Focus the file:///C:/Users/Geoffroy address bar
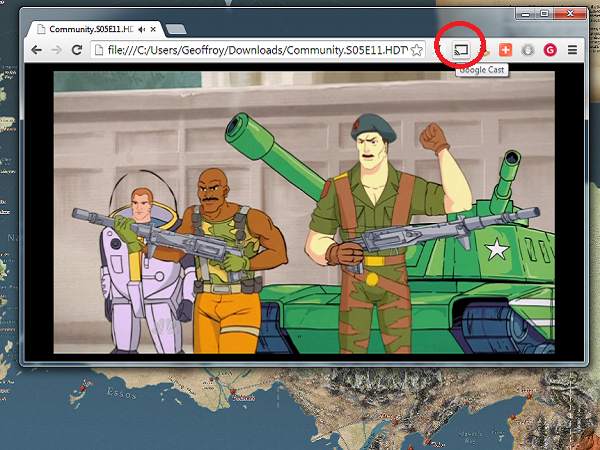 [x=258, y=50]
